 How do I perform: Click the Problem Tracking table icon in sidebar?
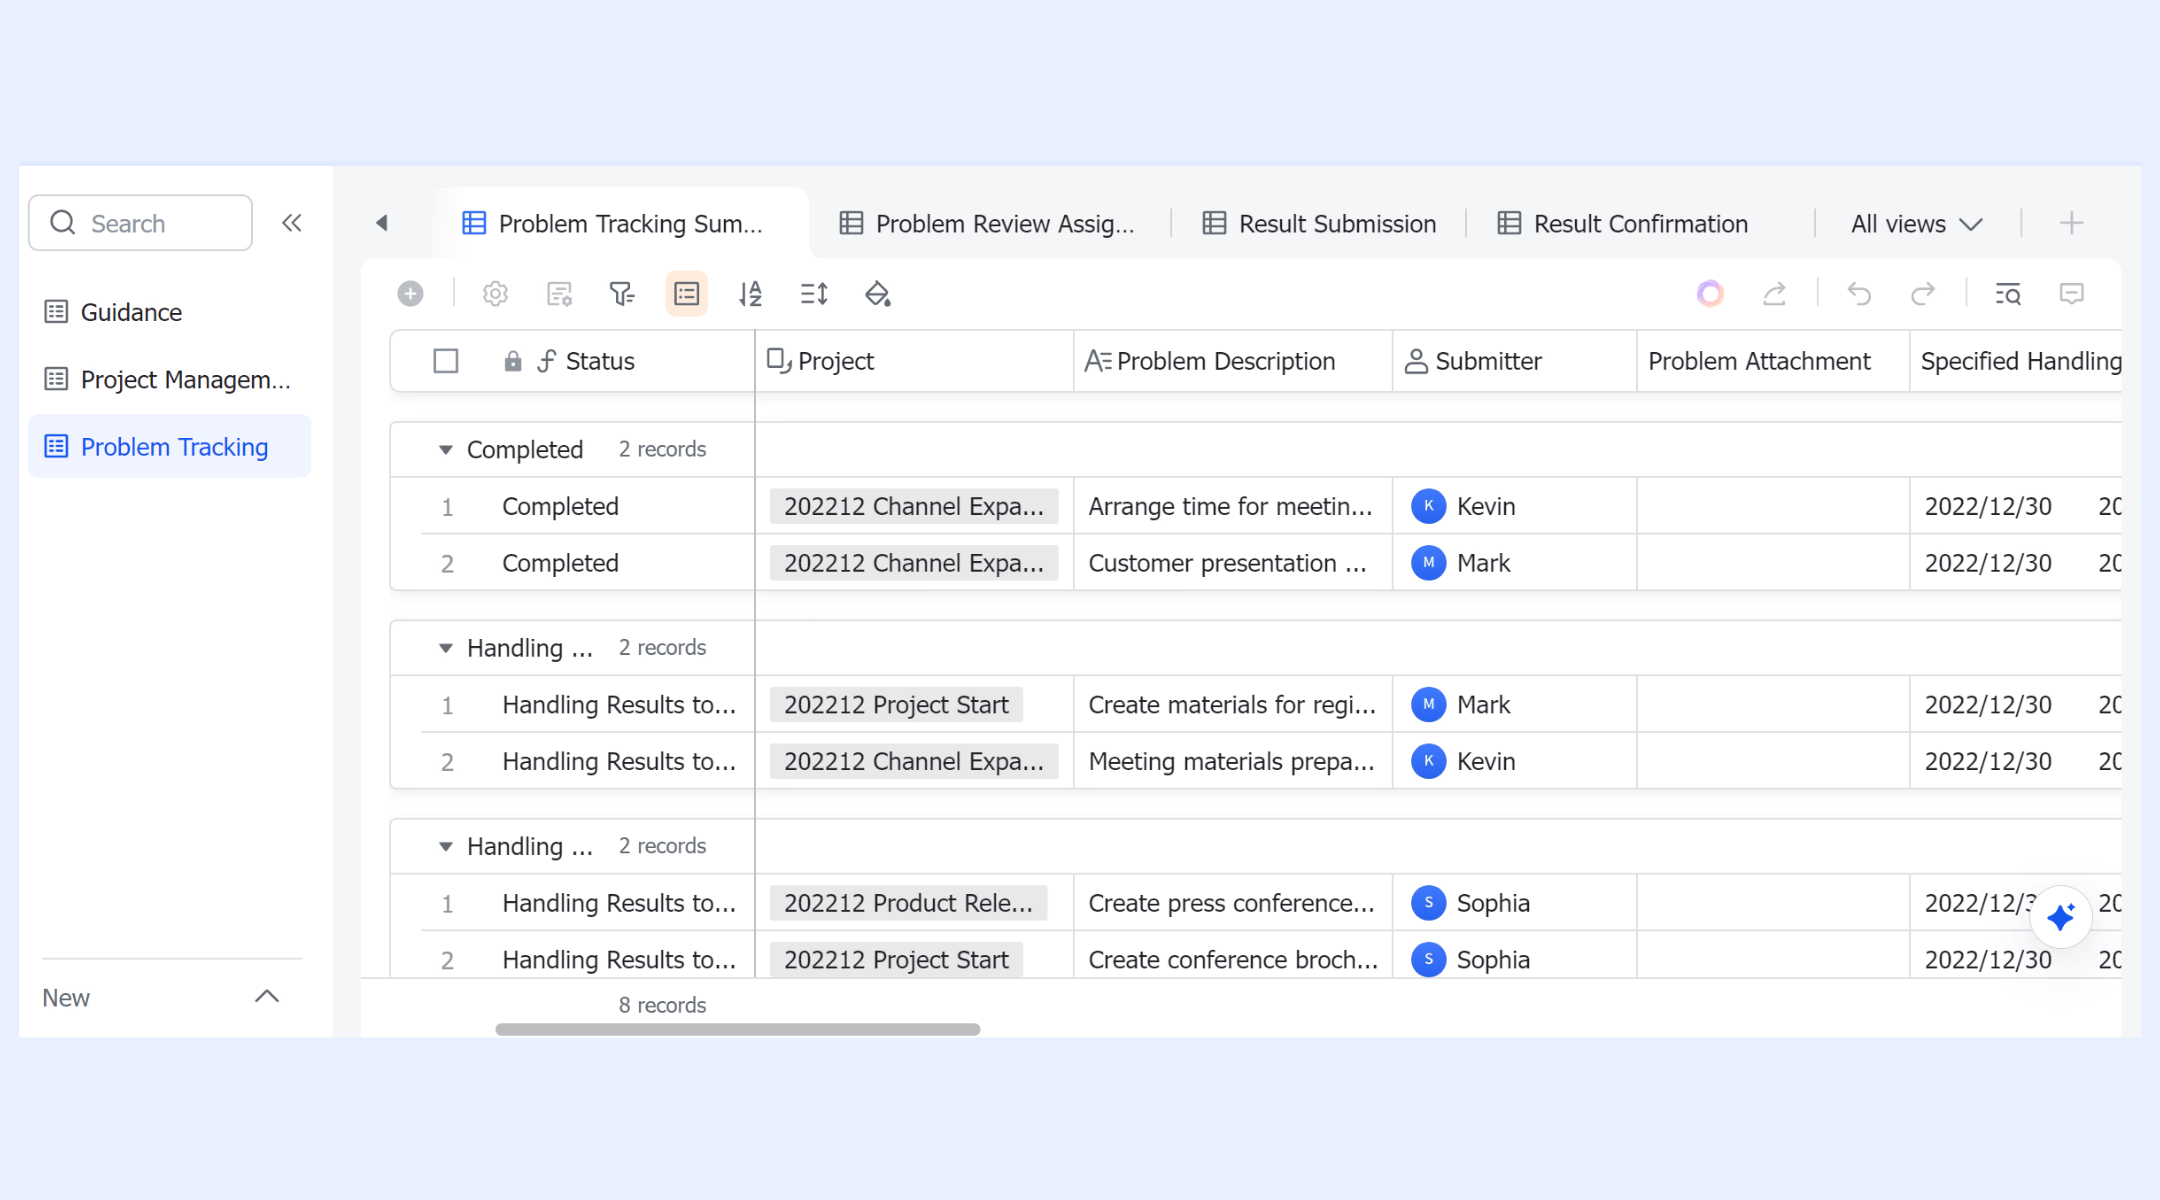pos(56,446)
